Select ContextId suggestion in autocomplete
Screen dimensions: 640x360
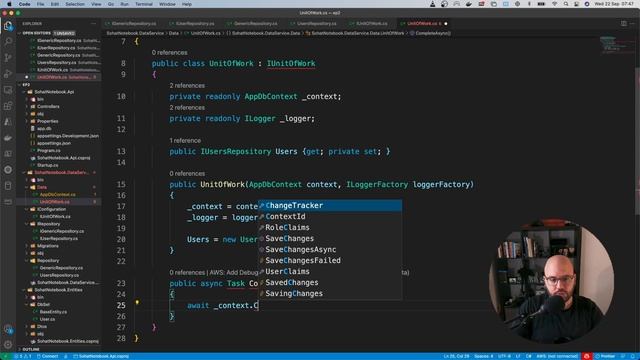(x=330, y=217)
